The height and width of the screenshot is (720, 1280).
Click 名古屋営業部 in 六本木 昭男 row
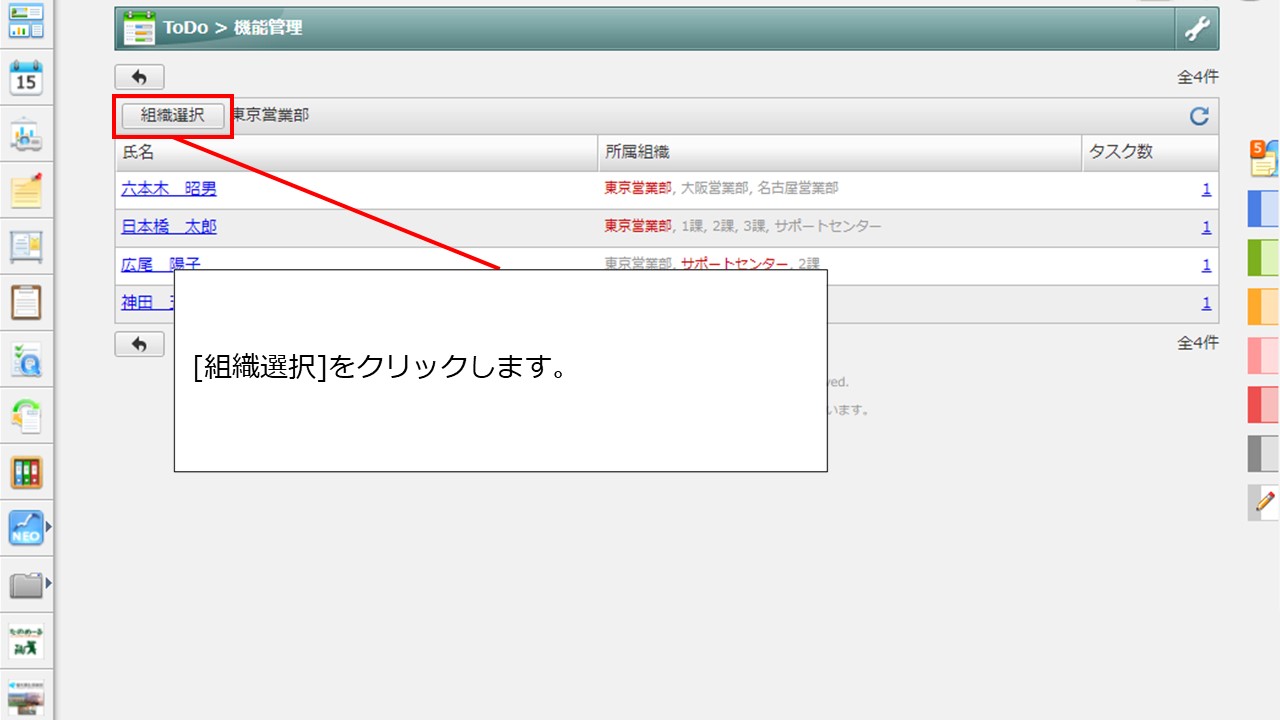(x=798, y=188)
